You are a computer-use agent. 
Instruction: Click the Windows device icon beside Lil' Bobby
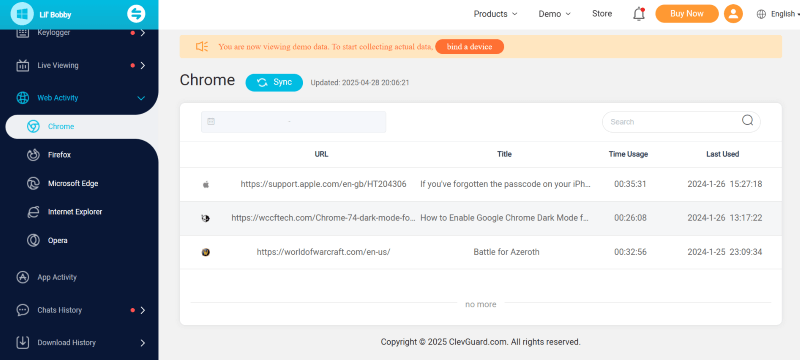pos(22,14)
